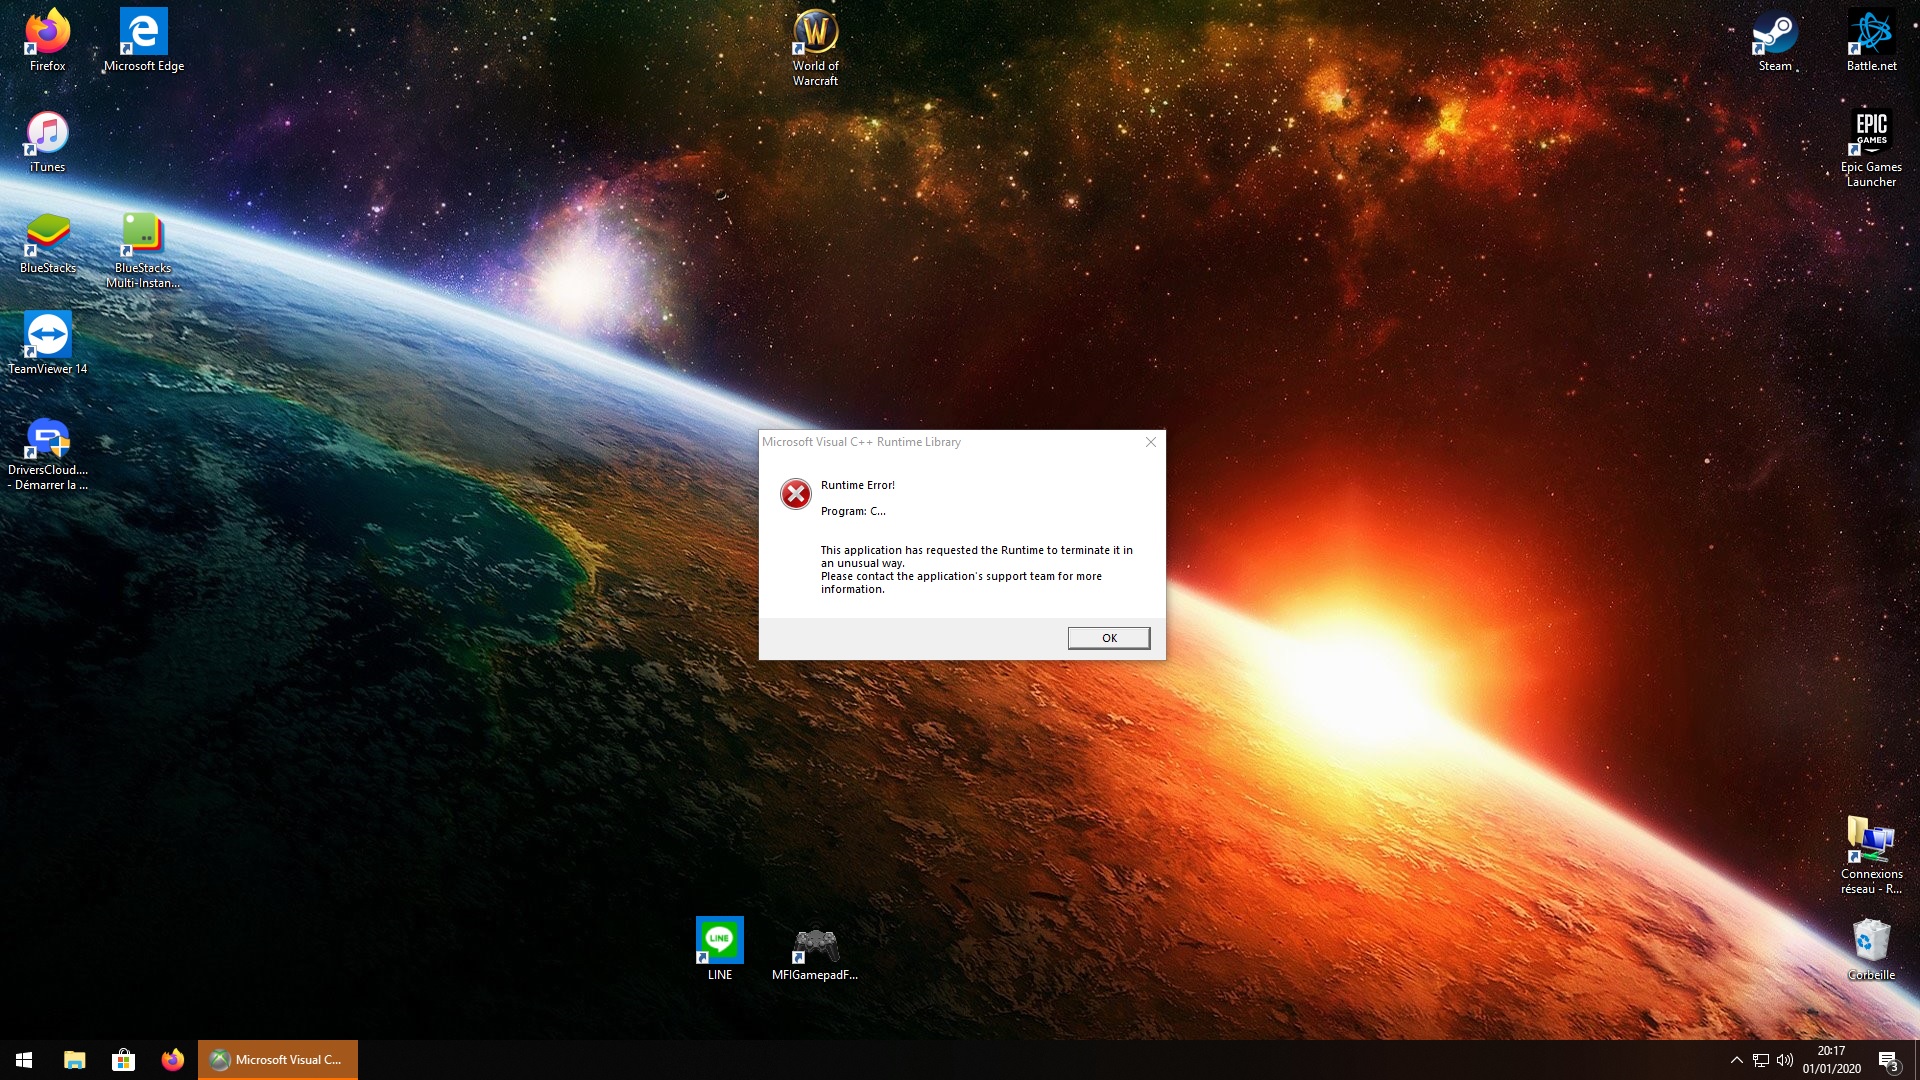
Task: Open File Explorer from the taskbar
Action: tap(74, 1060)
